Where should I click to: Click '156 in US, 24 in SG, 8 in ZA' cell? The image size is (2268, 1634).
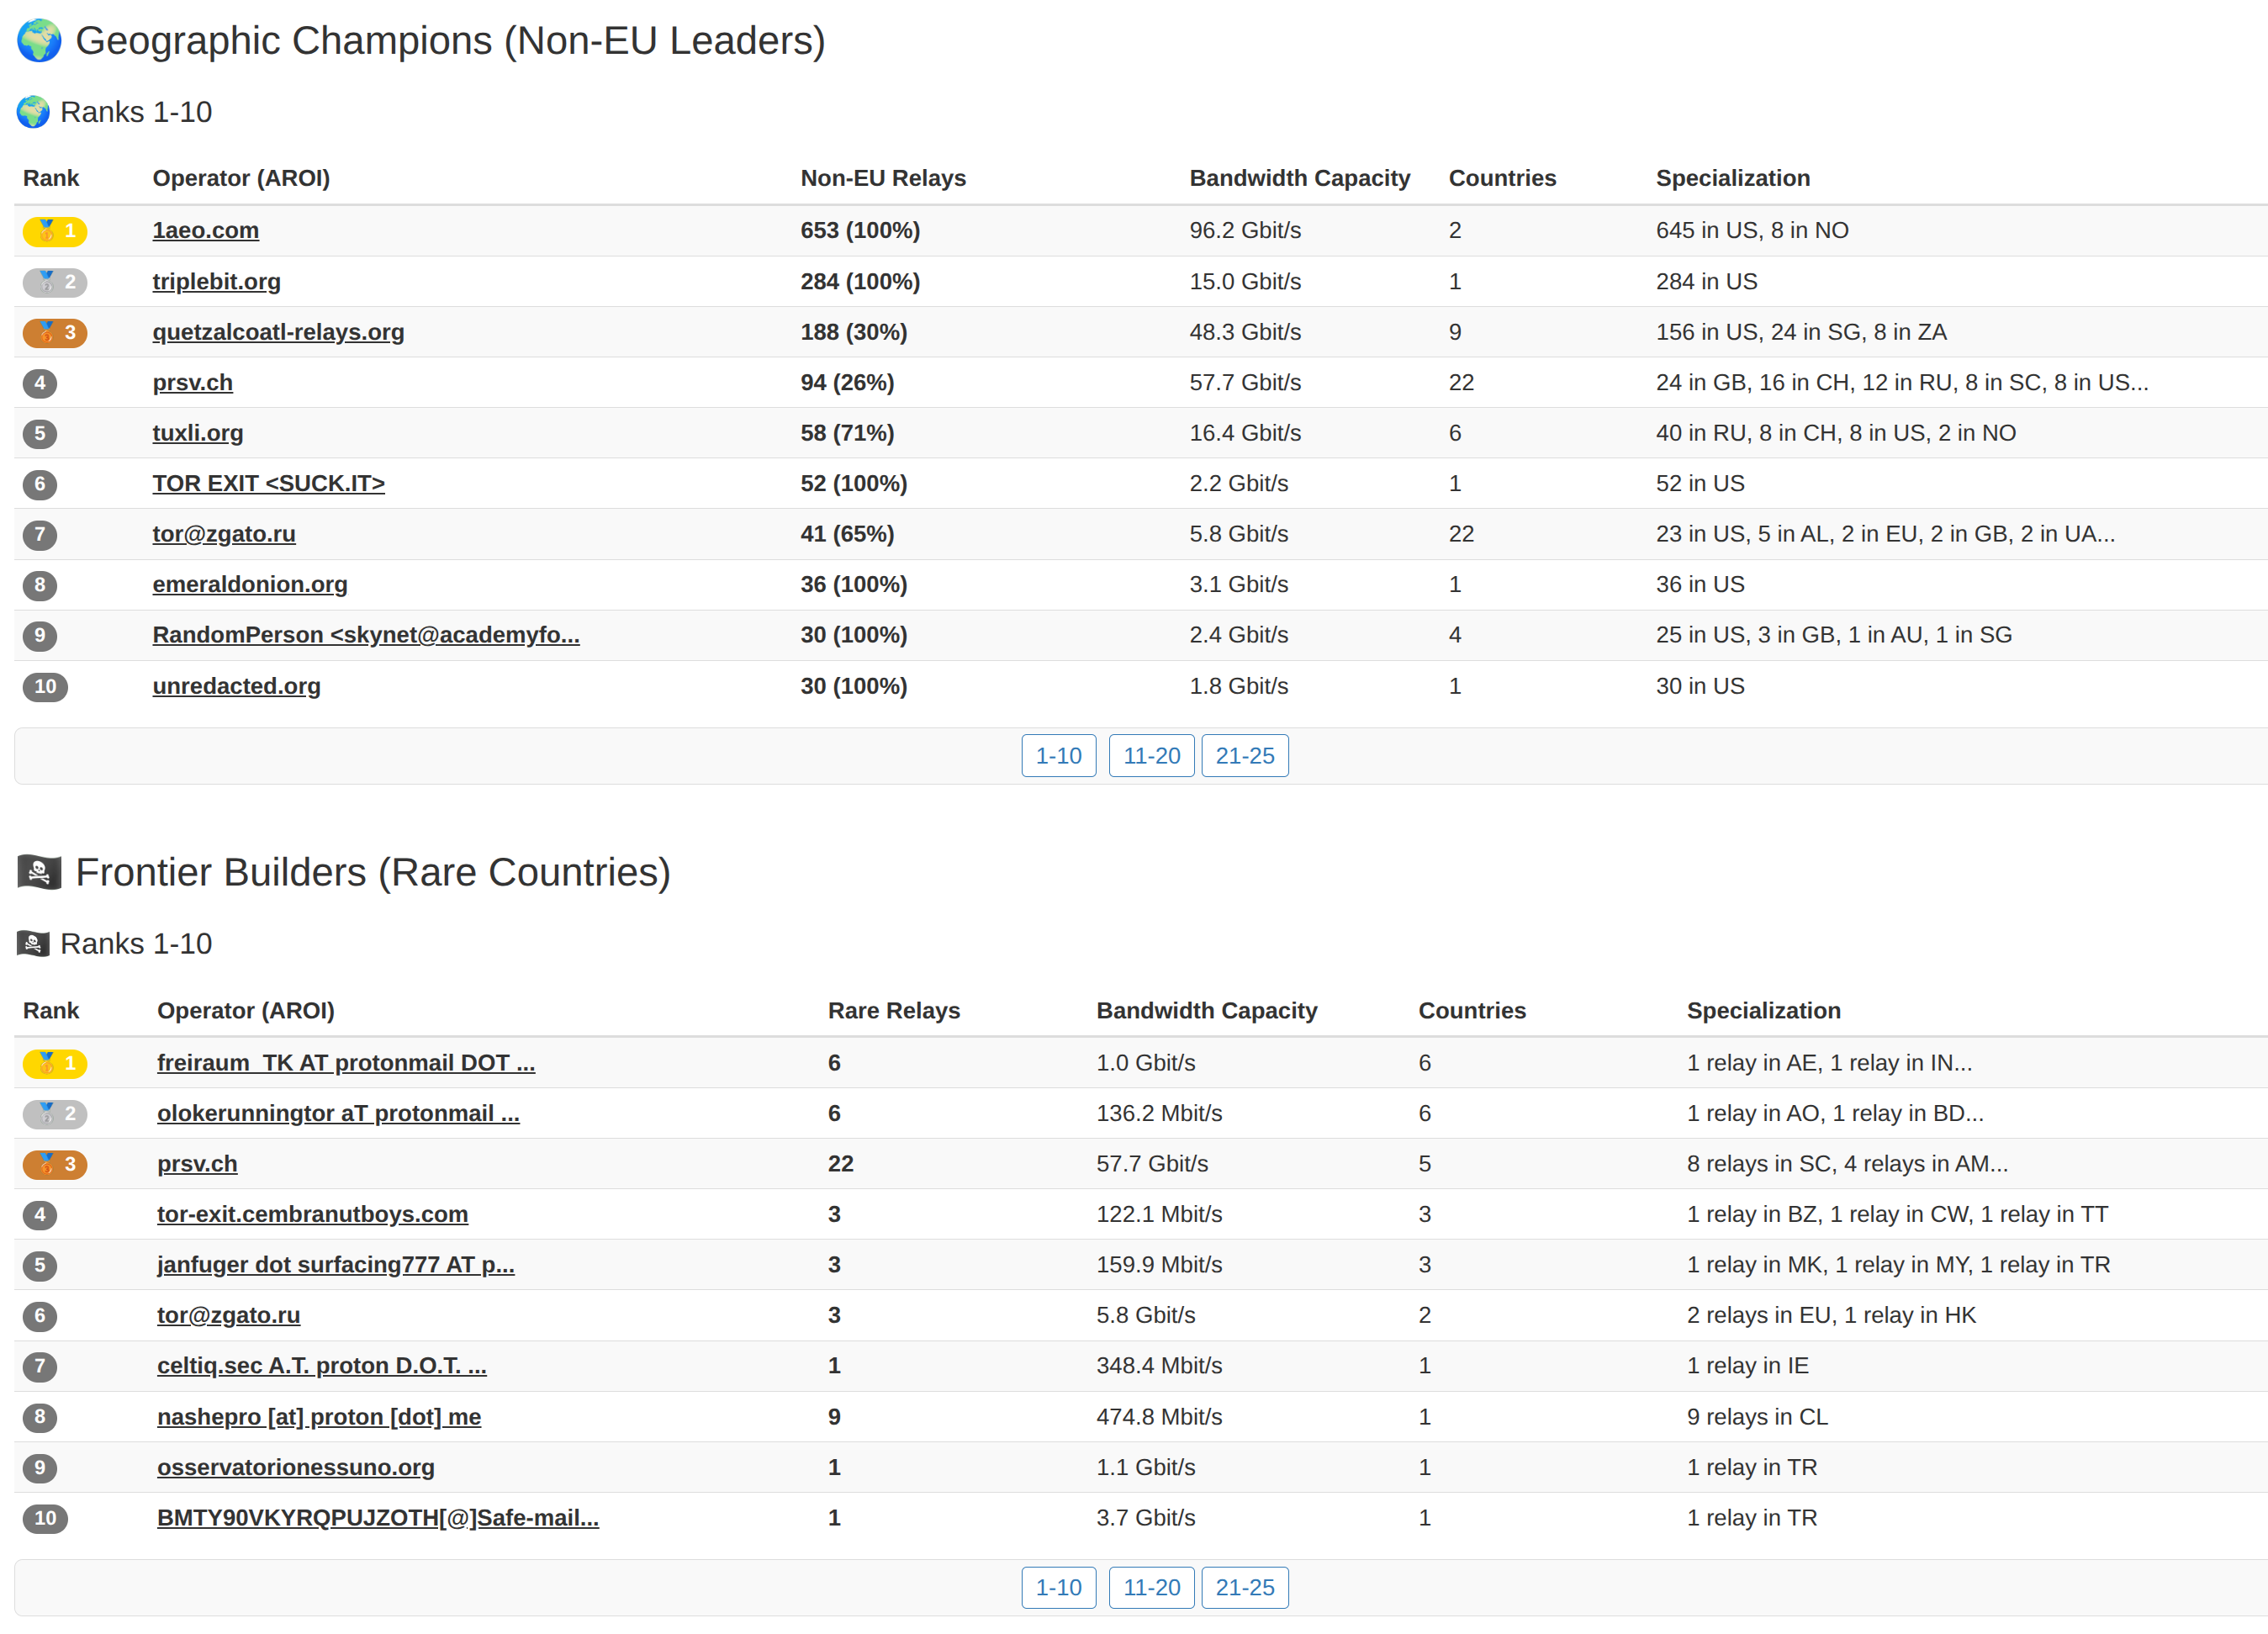pyautogui.click(x=1801, y=332)
